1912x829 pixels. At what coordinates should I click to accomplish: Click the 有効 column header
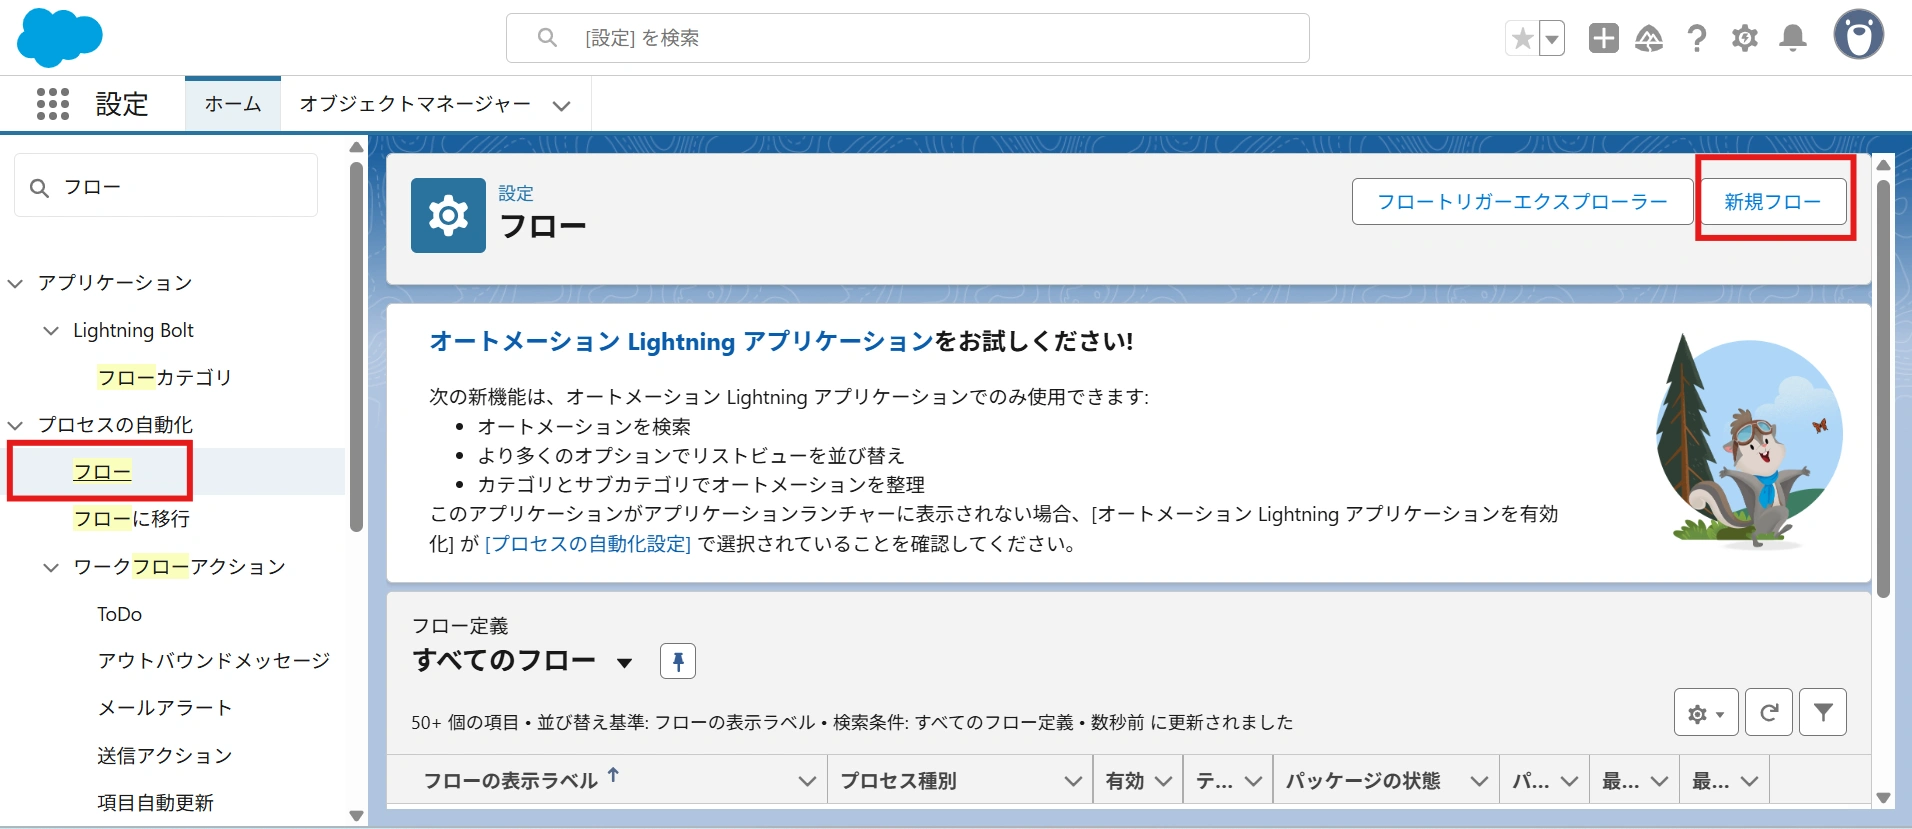(x=1125, y=781)
